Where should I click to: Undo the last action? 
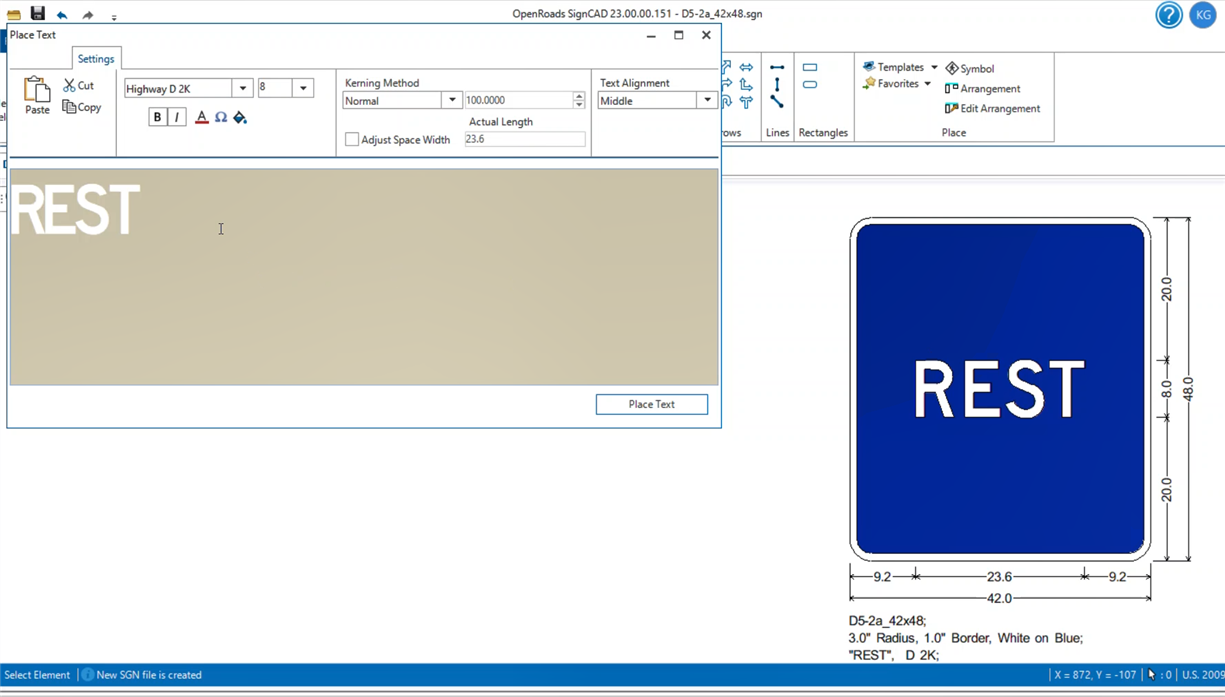[x=62, y=15]
